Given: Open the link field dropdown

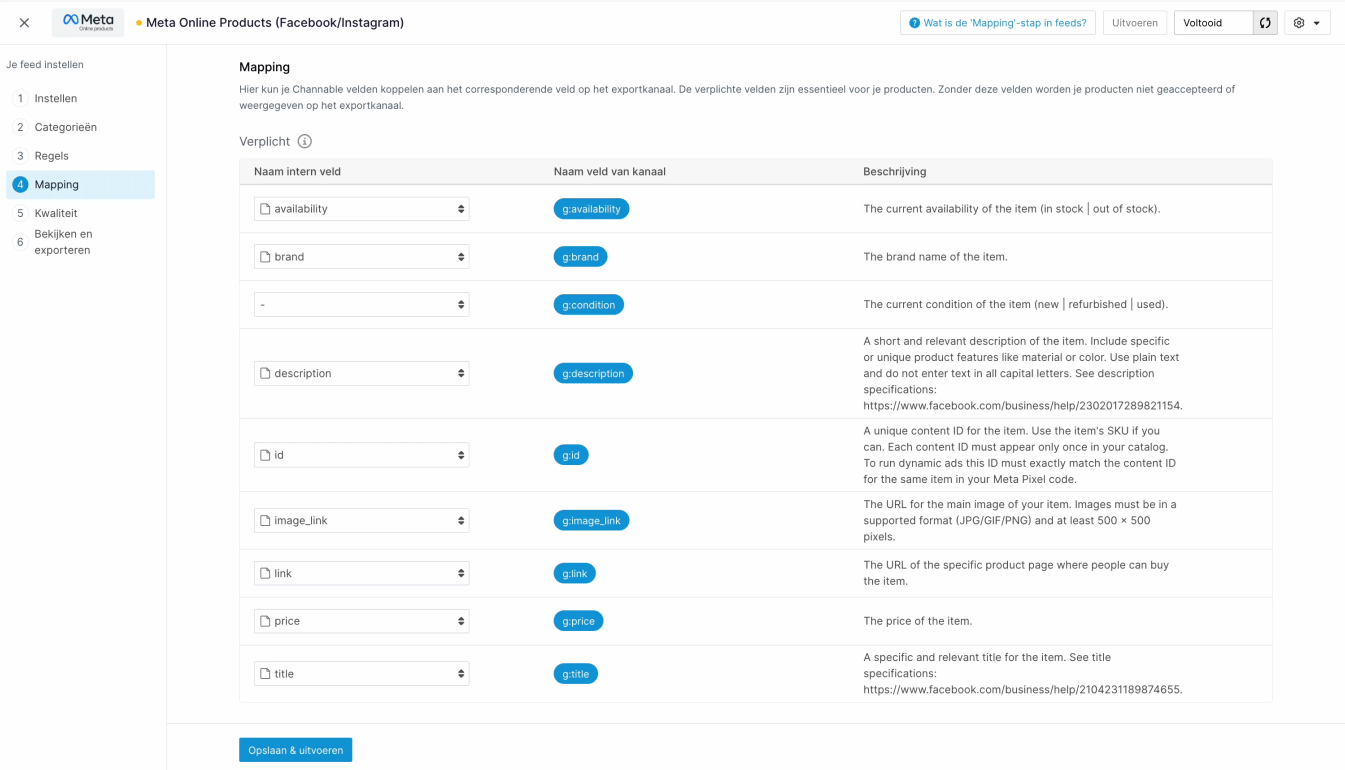Looking at the screenshot, I should point(361,573).
